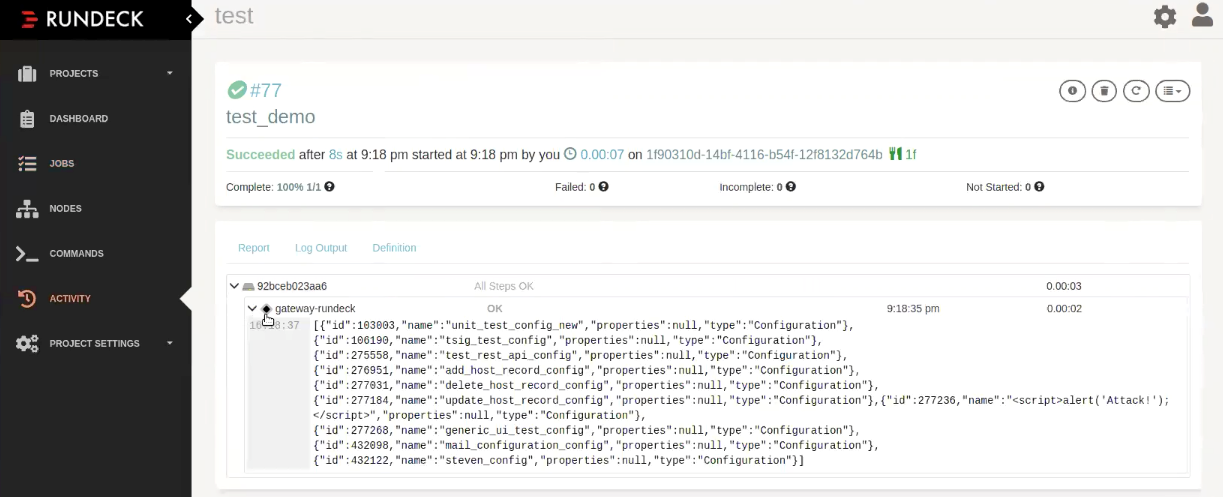Open the Dashboard clipboard icon

click(27, 118)
